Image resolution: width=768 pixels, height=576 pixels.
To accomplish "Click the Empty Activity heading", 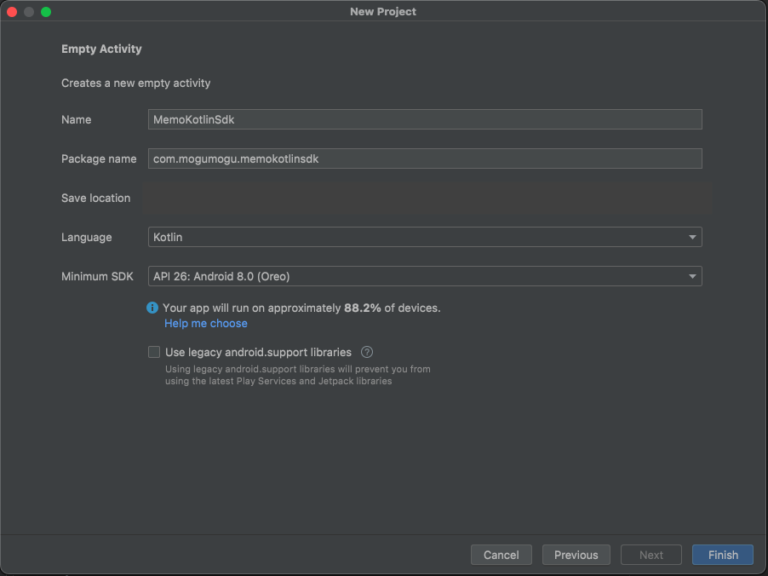I will [101, 49].
